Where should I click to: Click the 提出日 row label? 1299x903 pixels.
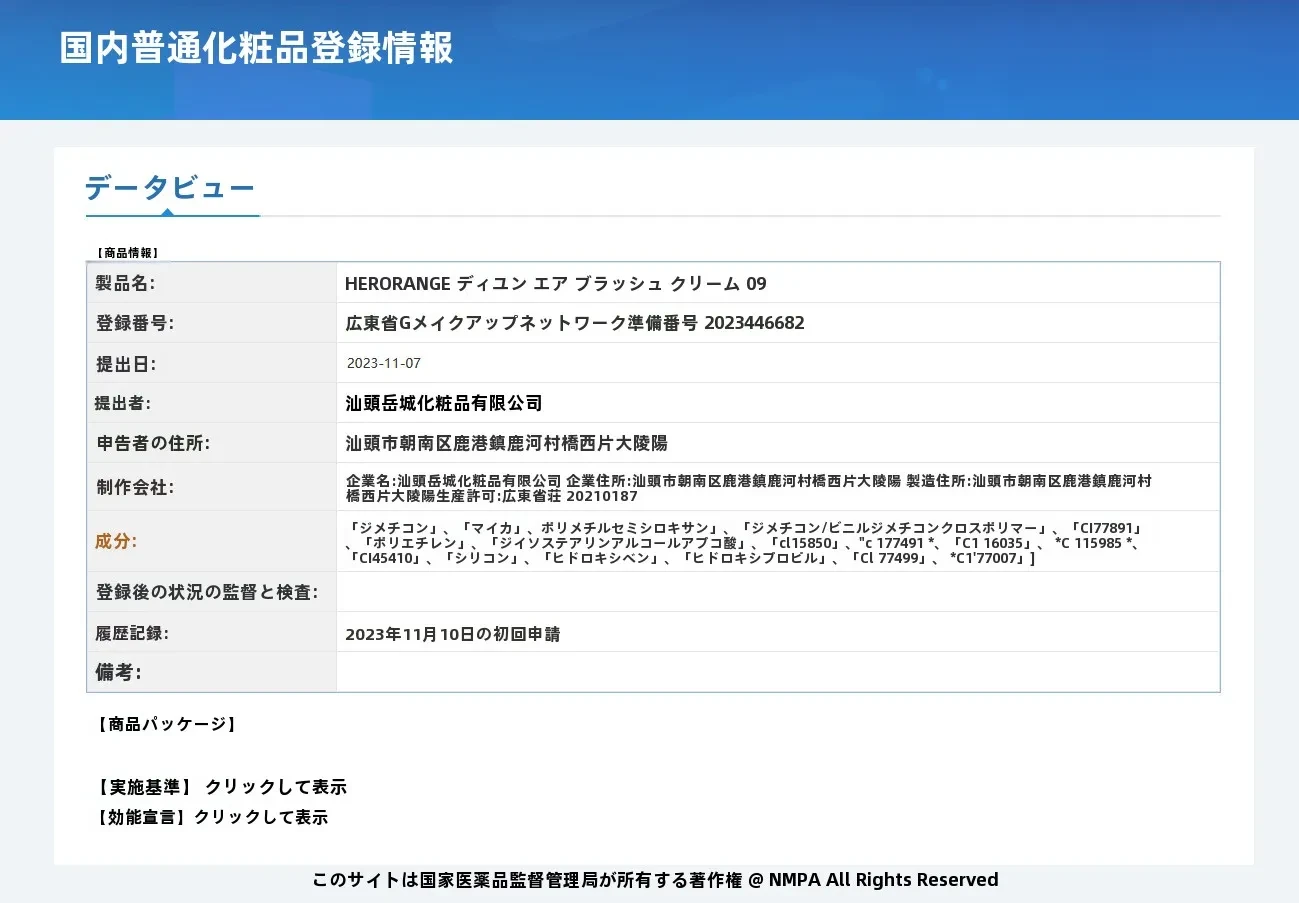[126, 363]
